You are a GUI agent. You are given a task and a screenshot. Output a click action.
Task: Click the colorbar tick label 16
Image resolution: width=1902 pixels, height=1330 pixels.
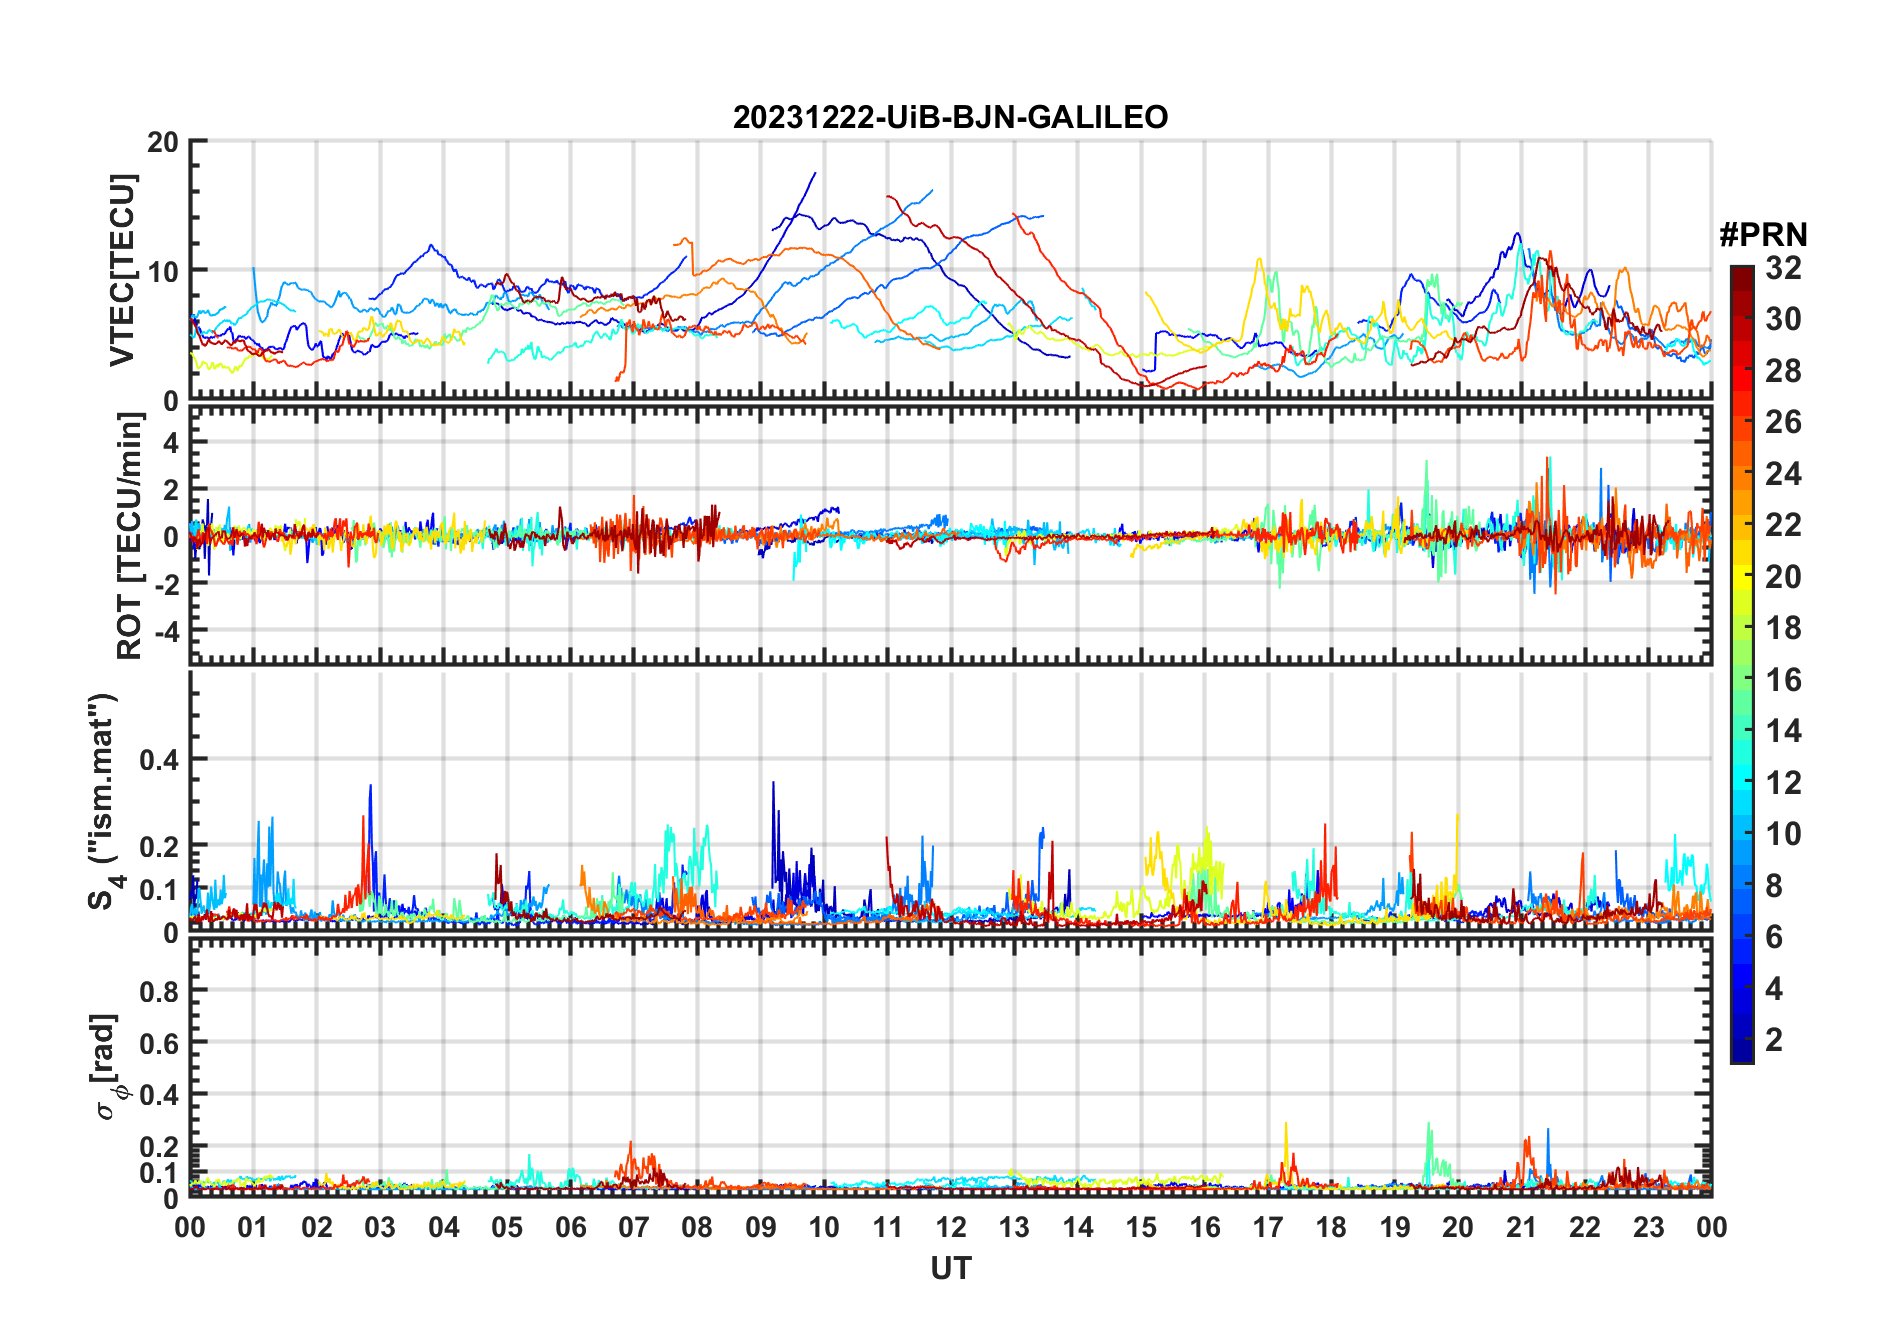click(x=1783, y=680)
